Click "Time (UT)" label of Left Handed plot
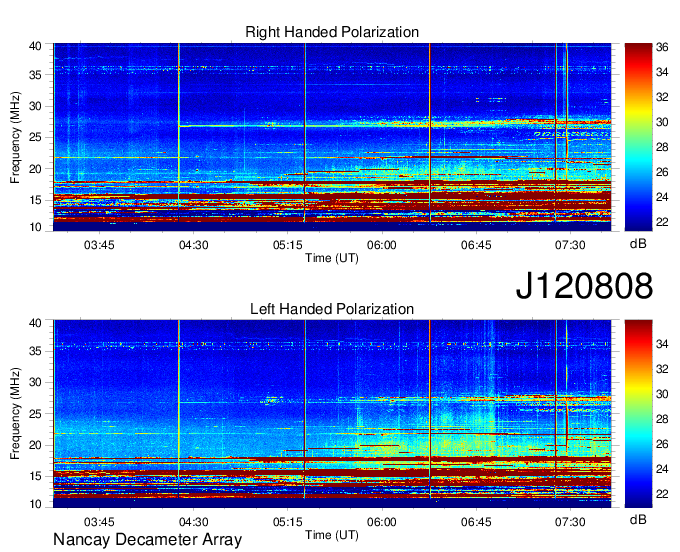This screenshot has height=552, width=680. point(332,535)
